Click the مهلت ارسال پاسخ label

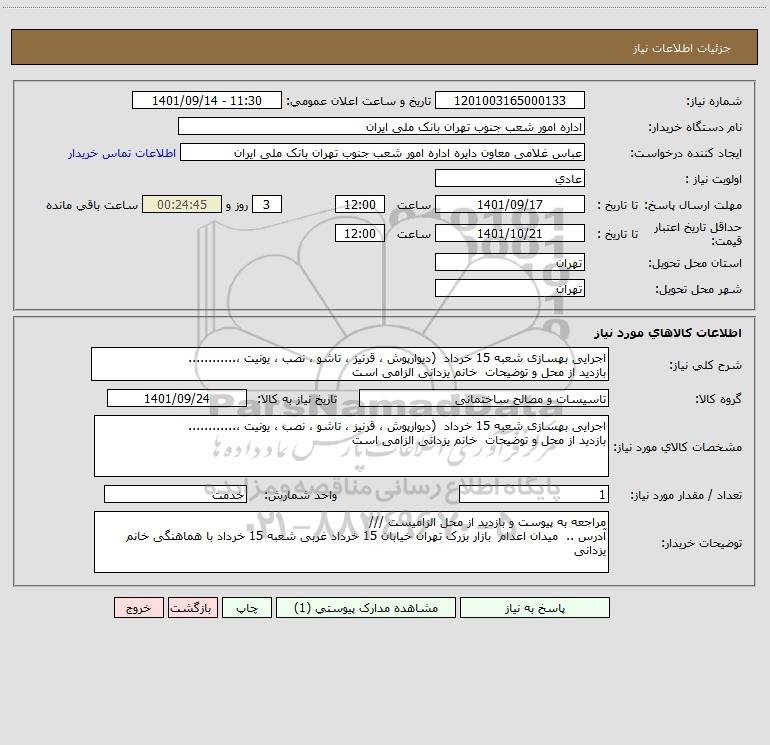pos(692,205)
